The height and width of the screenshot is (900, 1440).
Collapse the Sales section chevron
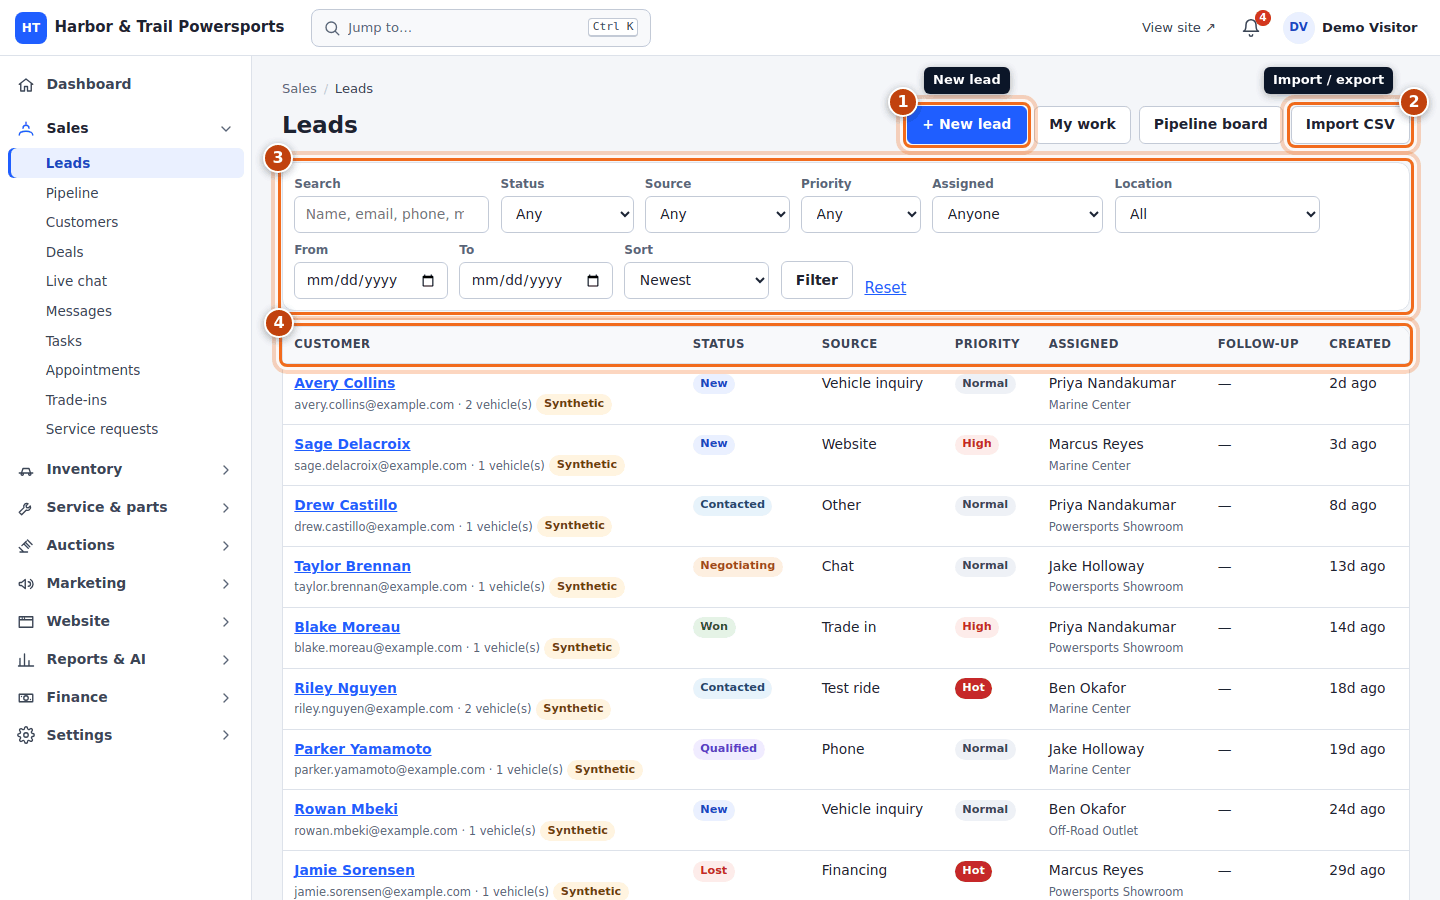click(226, 129)
